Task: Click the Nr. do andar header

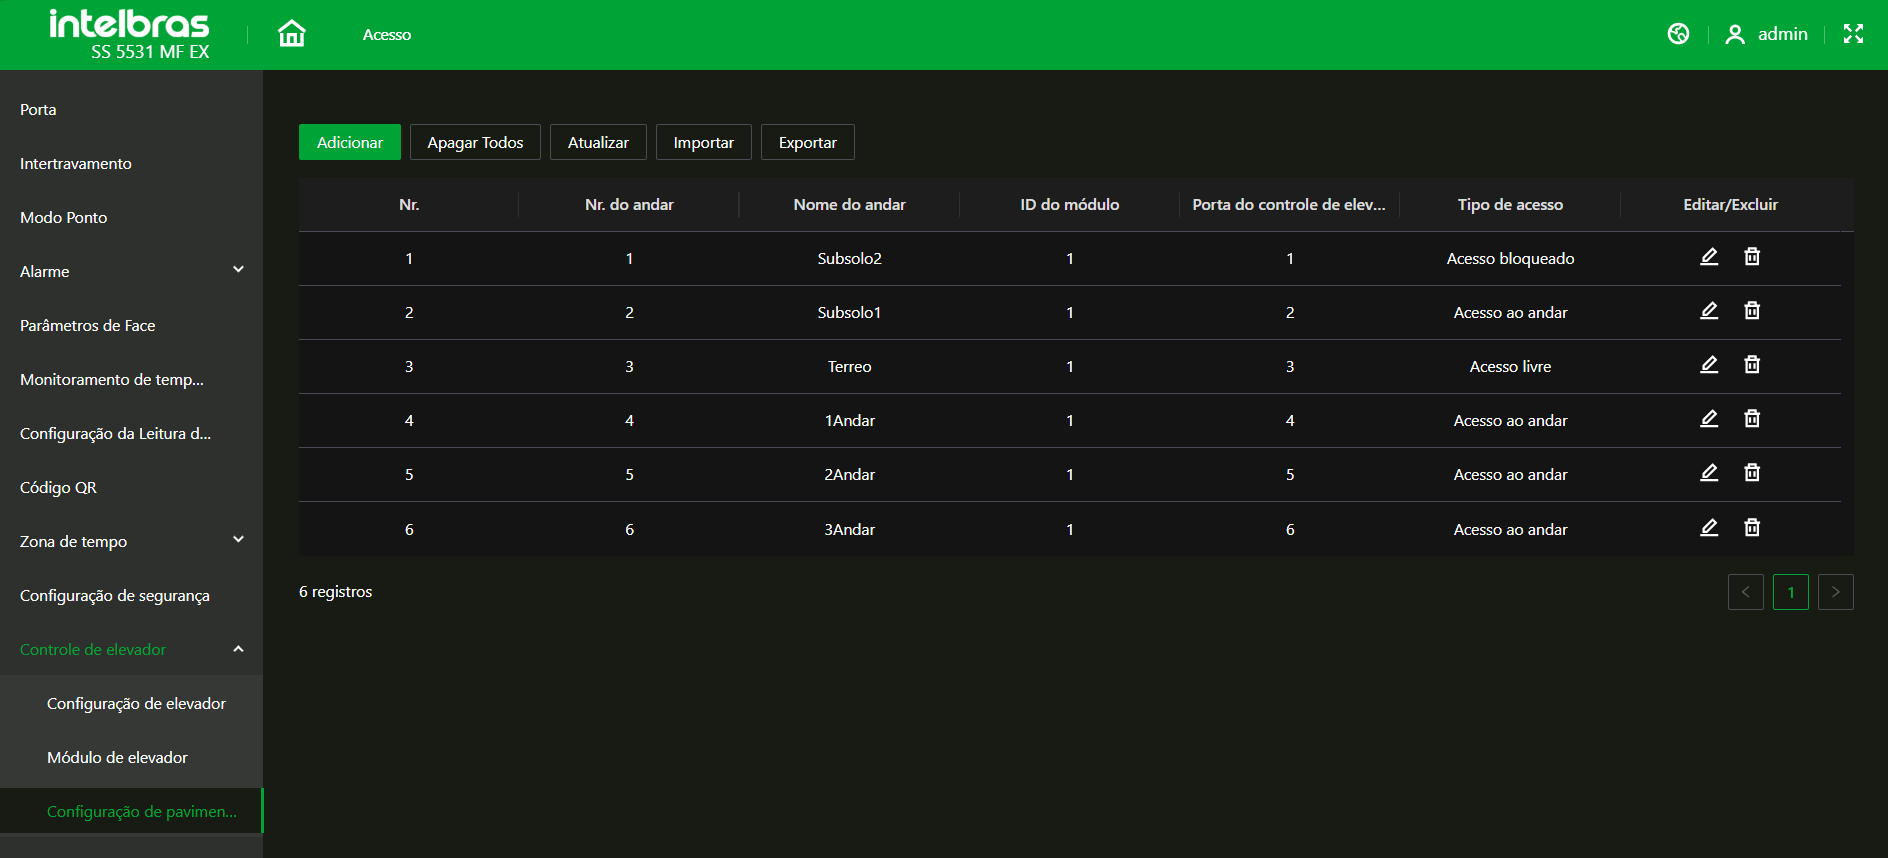Action: click(629, 204)
